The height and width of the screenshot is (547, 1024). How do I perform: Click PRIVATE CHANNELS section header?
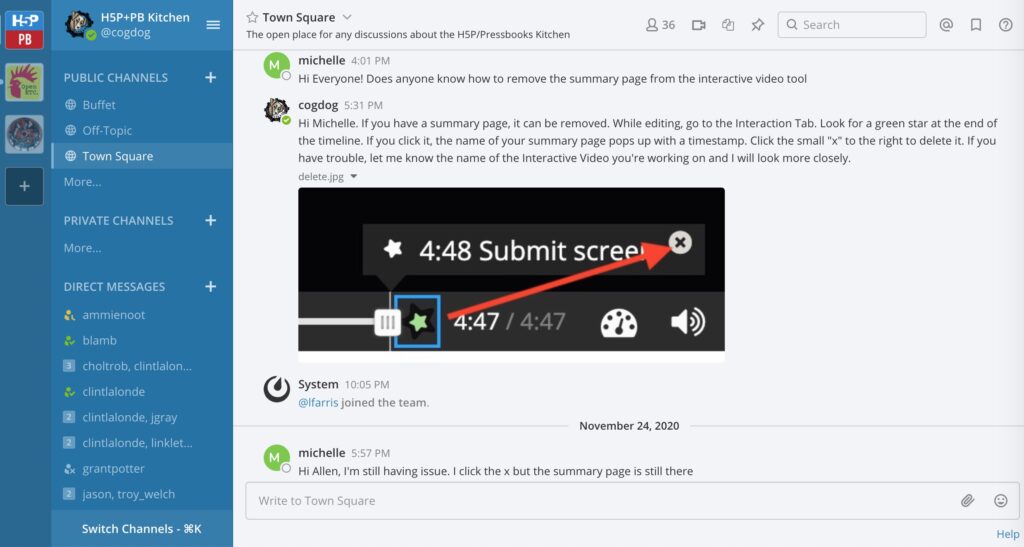[118, 221]
